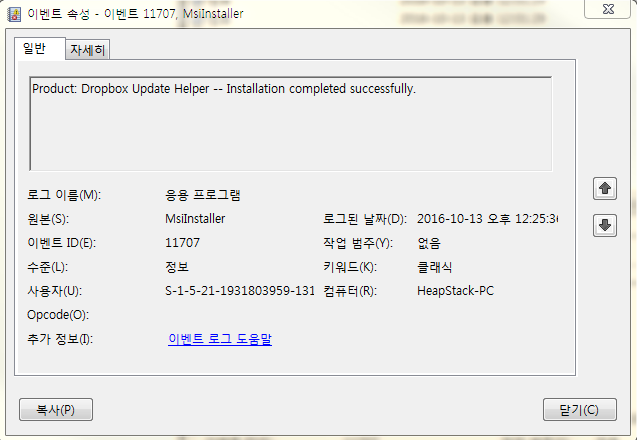Click the 로그 이름(M): label
This screenshot has width=637, height=440.
point(64,195)
